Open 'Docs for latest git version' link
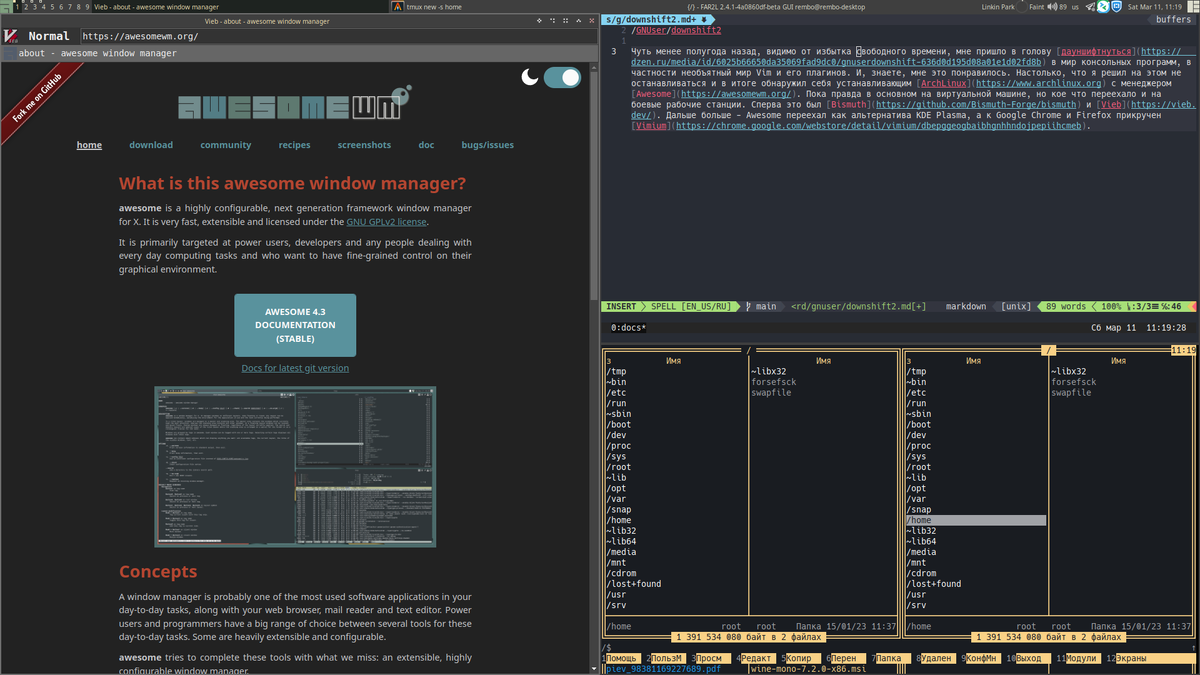 click(295, 368)
